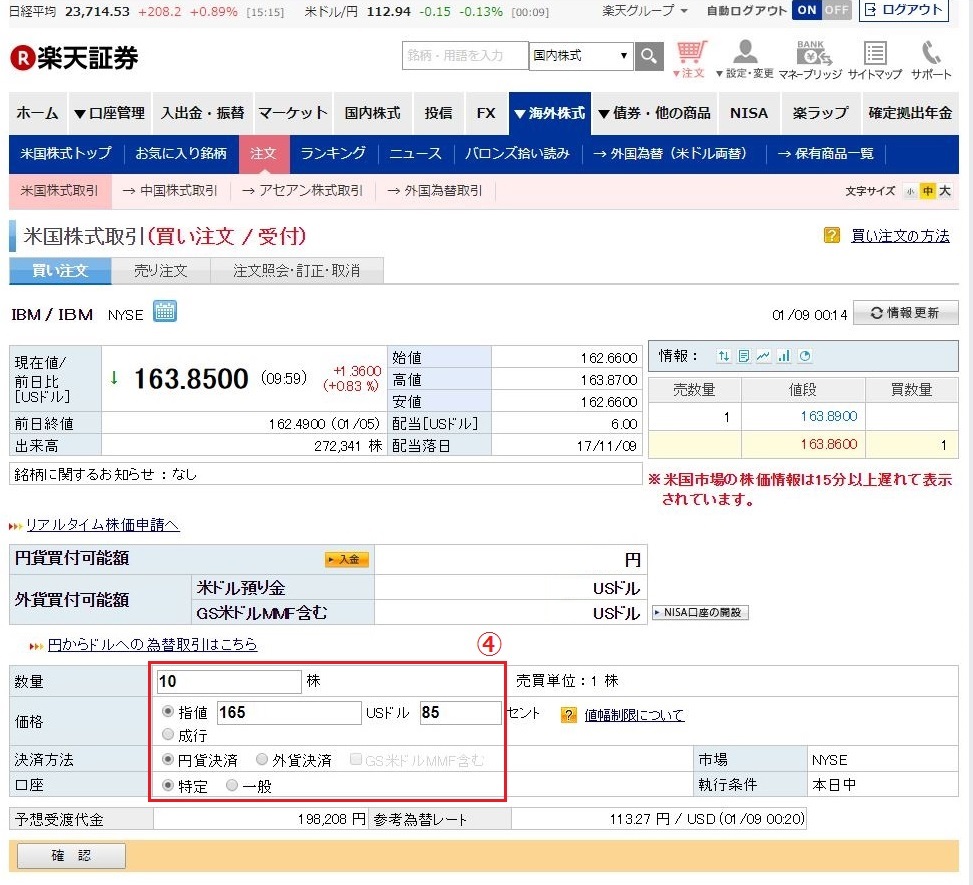Open リアルタイム株価申請へ link
Image resolution: width=973 pixels, height=885 pixels.
[102, 525]
